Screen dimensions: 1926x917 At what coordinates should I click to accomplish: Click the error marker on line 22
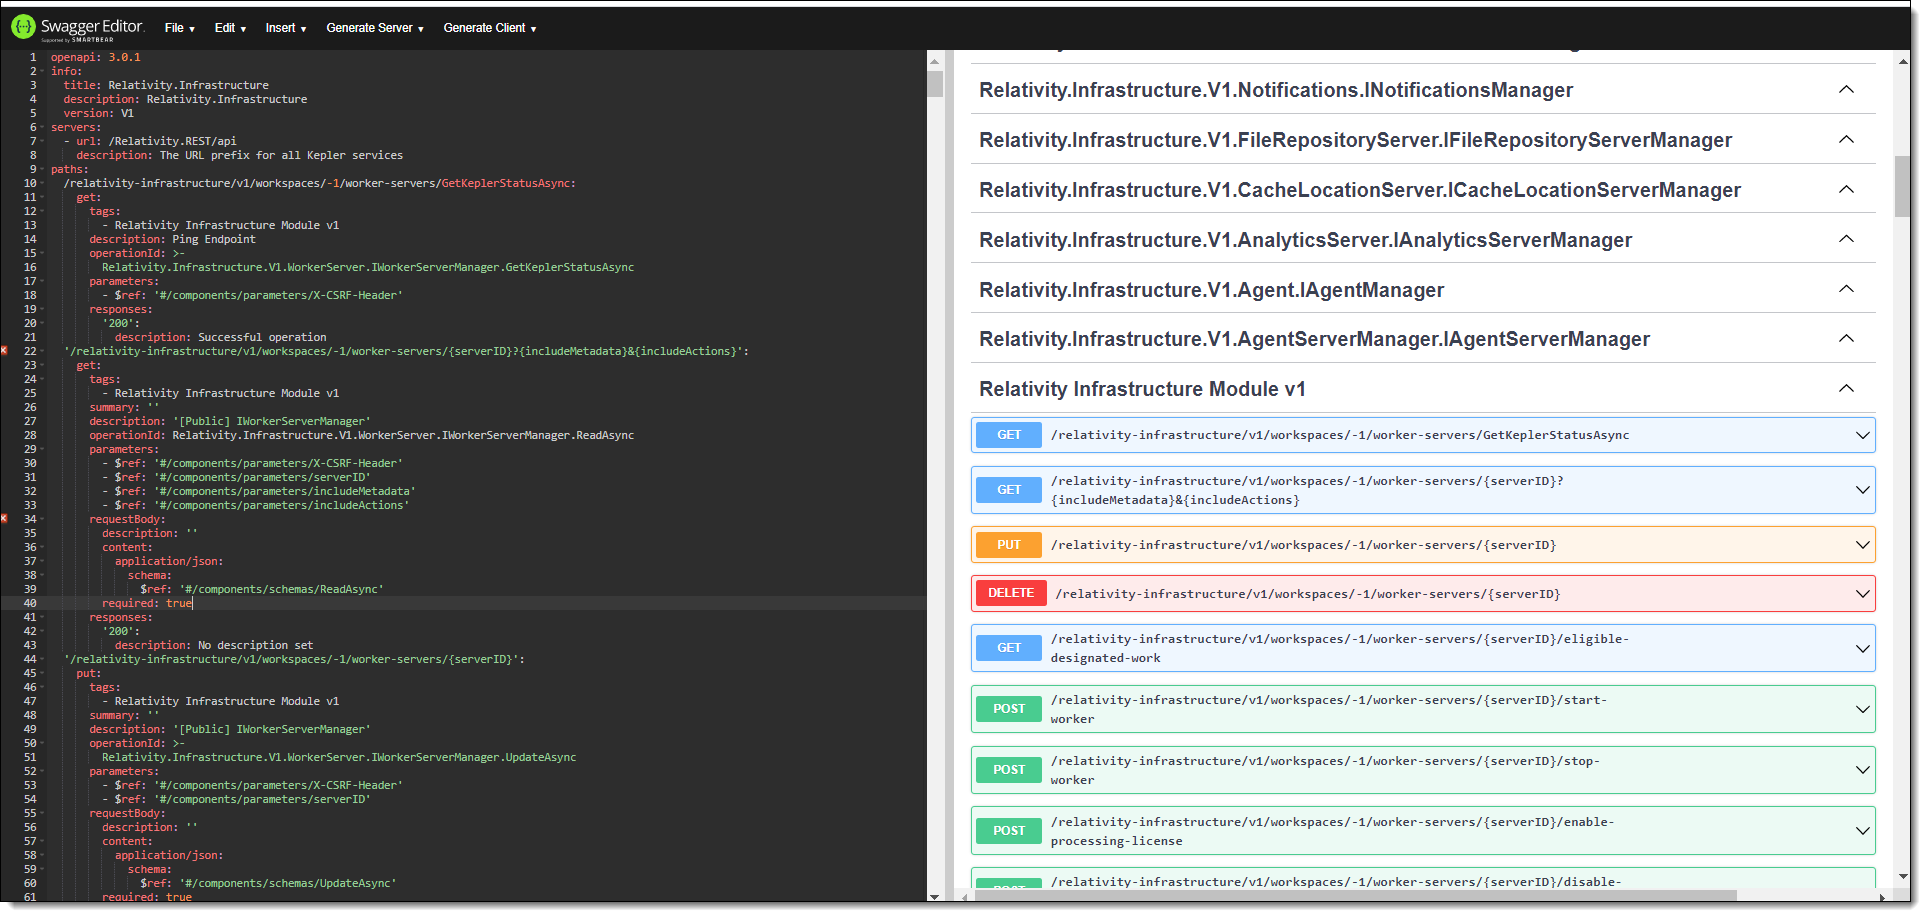tap(4, 351)
